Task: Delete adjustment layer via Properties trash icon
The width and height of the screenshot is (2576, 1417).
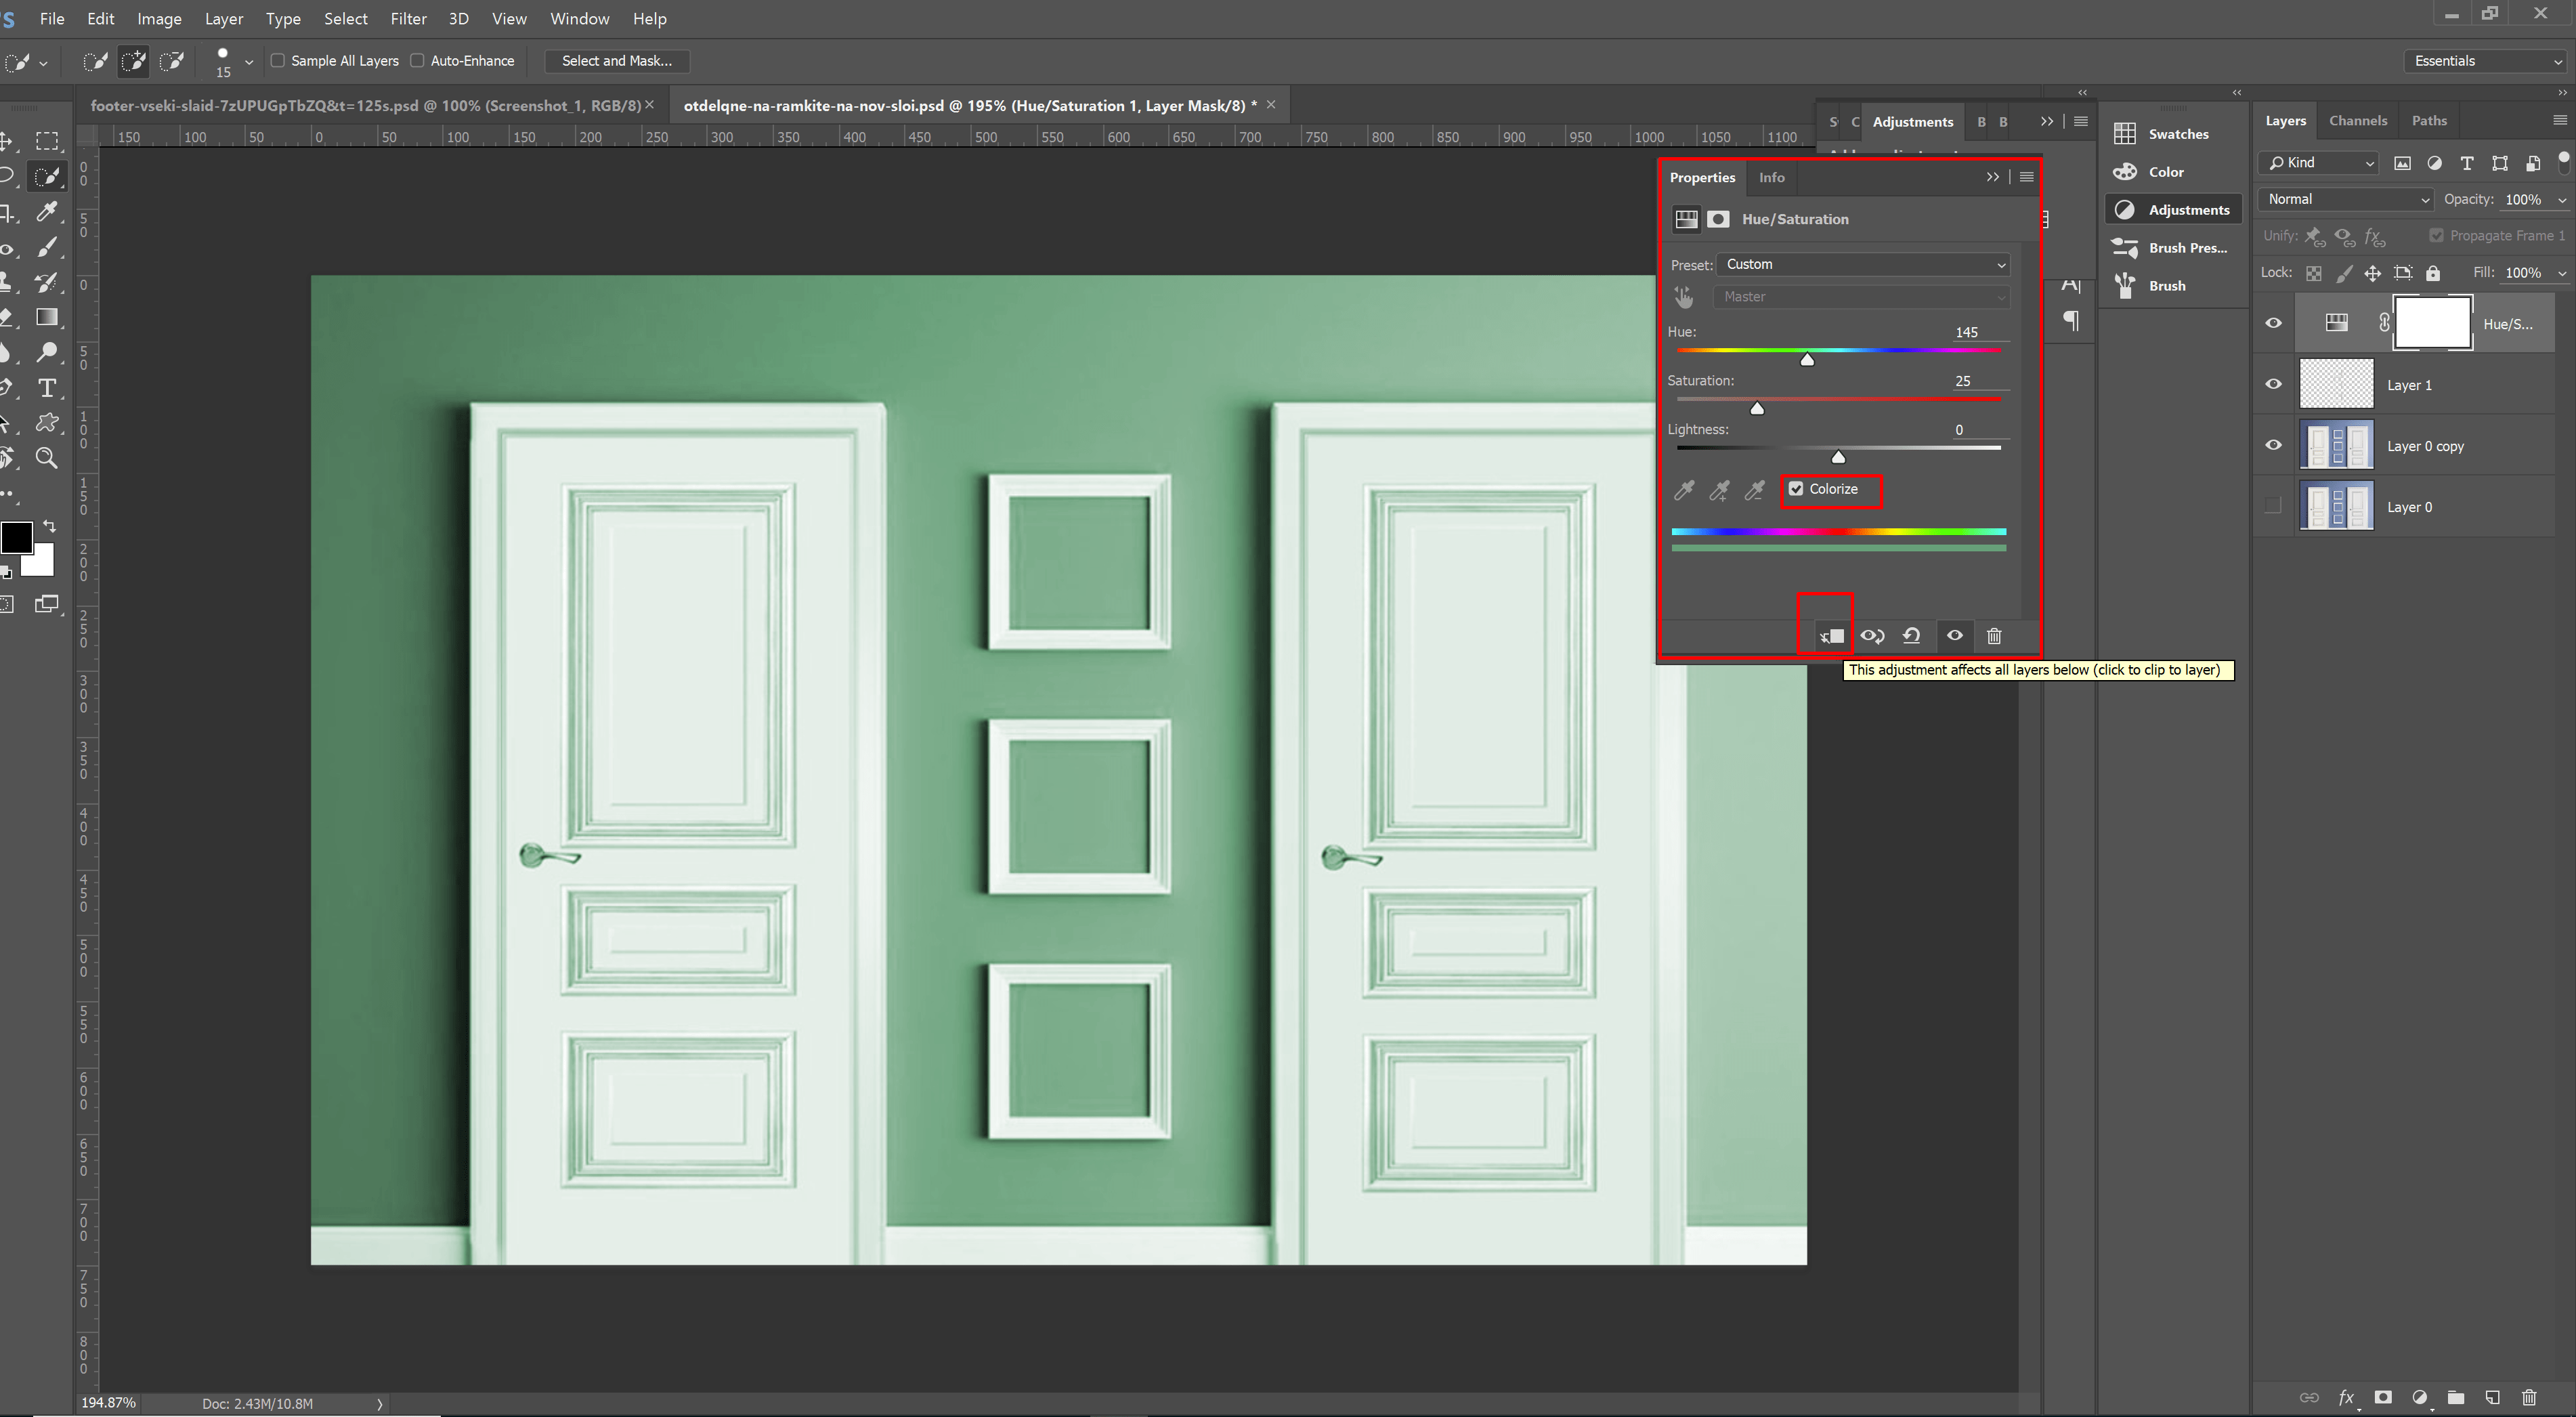Action: pos(1994,636)
